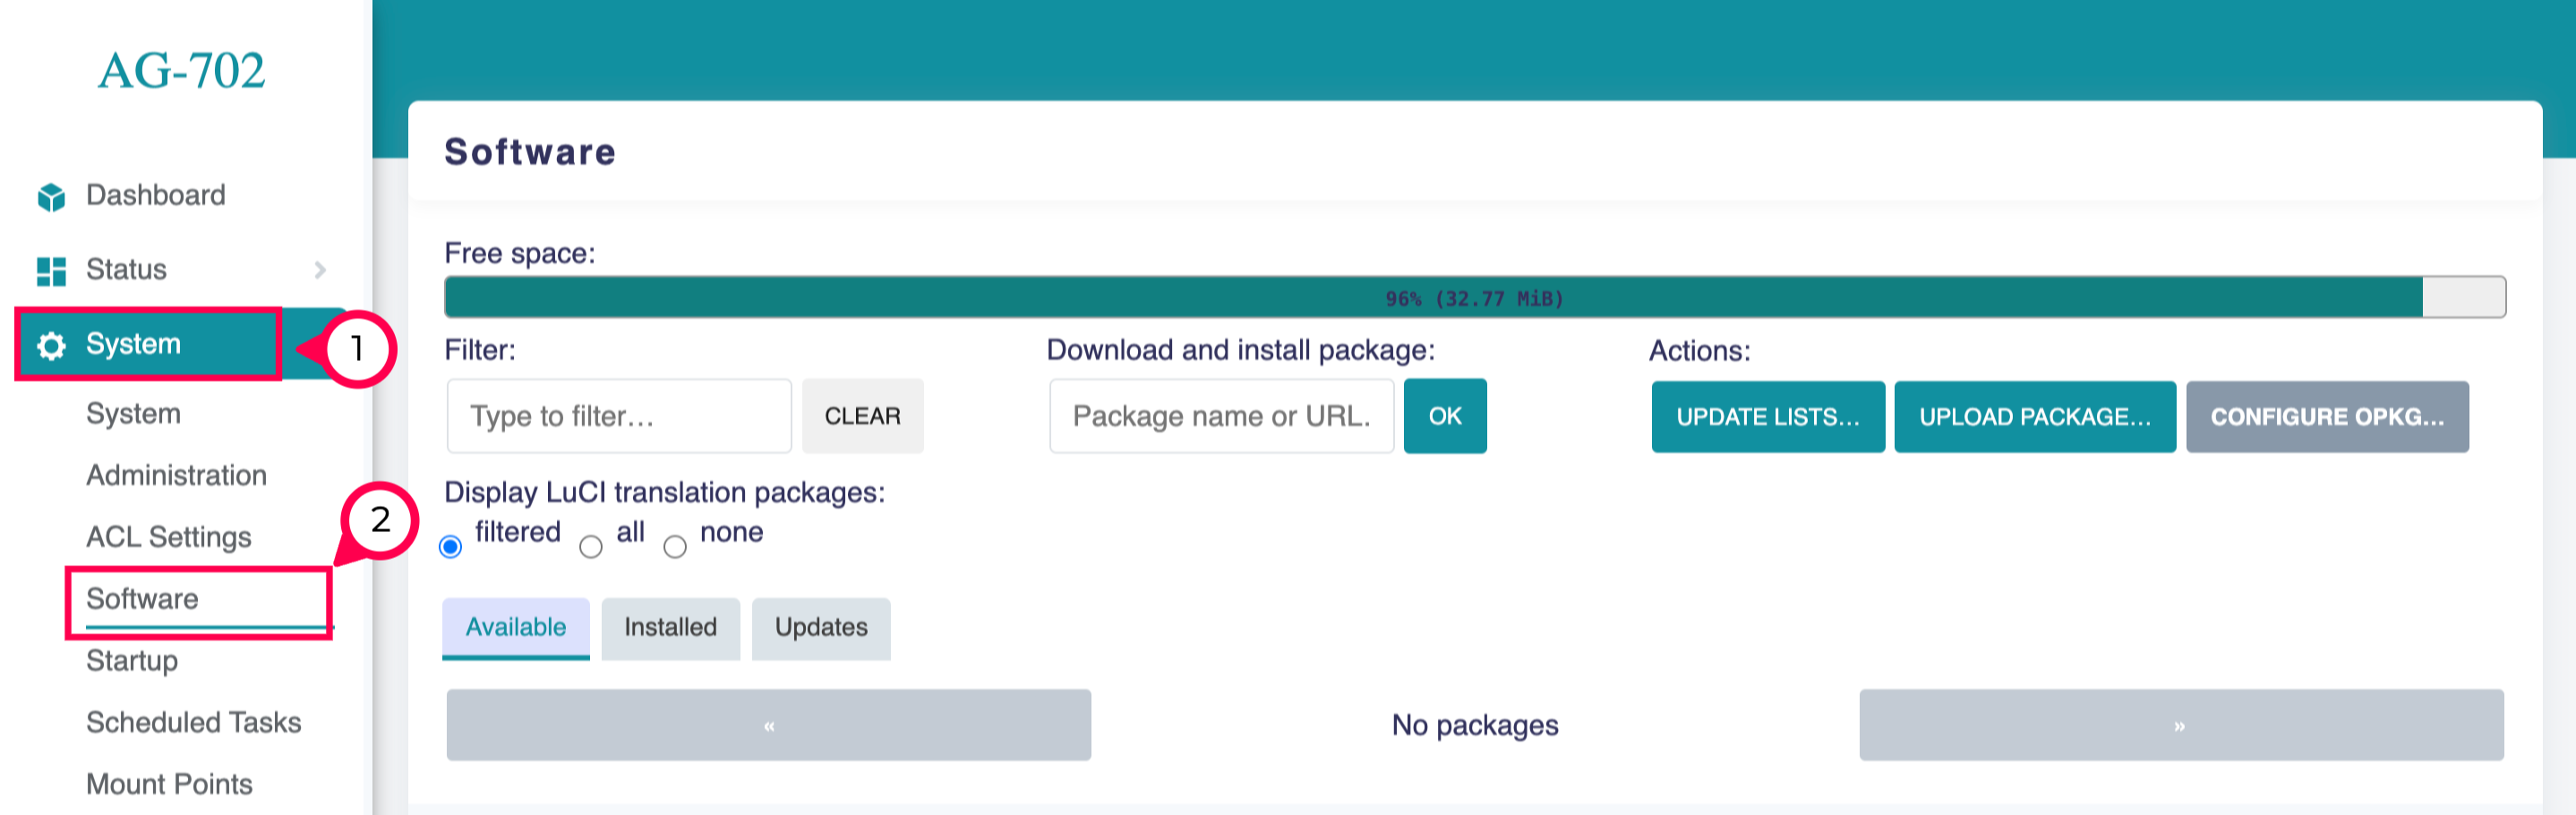
Task: Click the Status grid icon
Action: click(x=51, y=270)
